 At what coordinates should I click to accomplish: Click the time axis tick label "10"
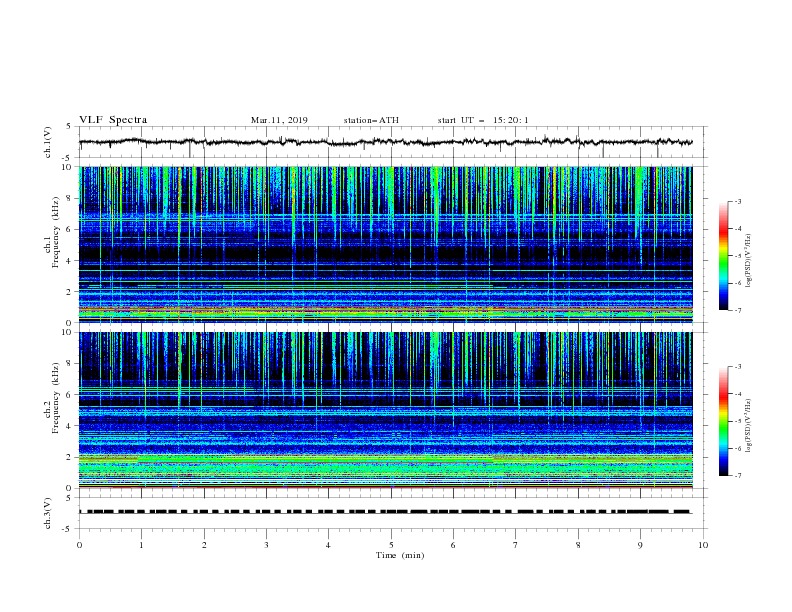click(x=703, y=545)
